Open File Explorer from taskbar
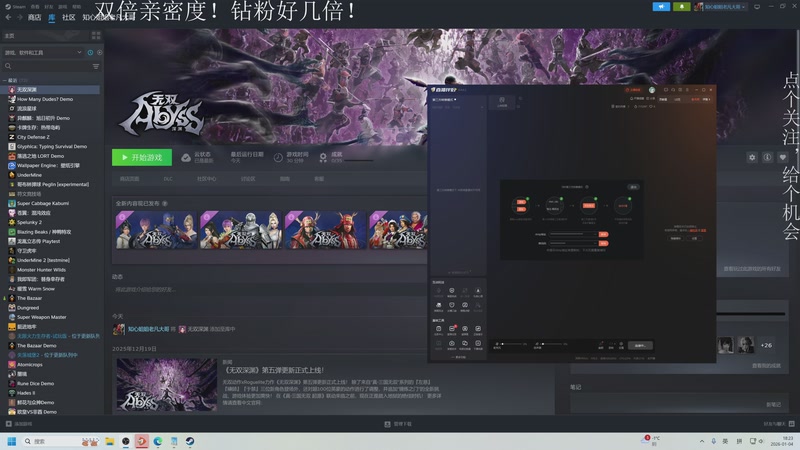This screenshot has height=450, width=800. pos(110,441)
